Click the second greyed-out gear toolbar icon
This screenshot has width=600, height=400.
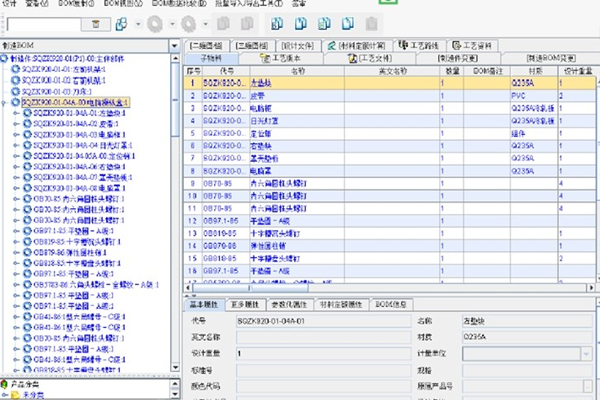[x=188, y=24]
